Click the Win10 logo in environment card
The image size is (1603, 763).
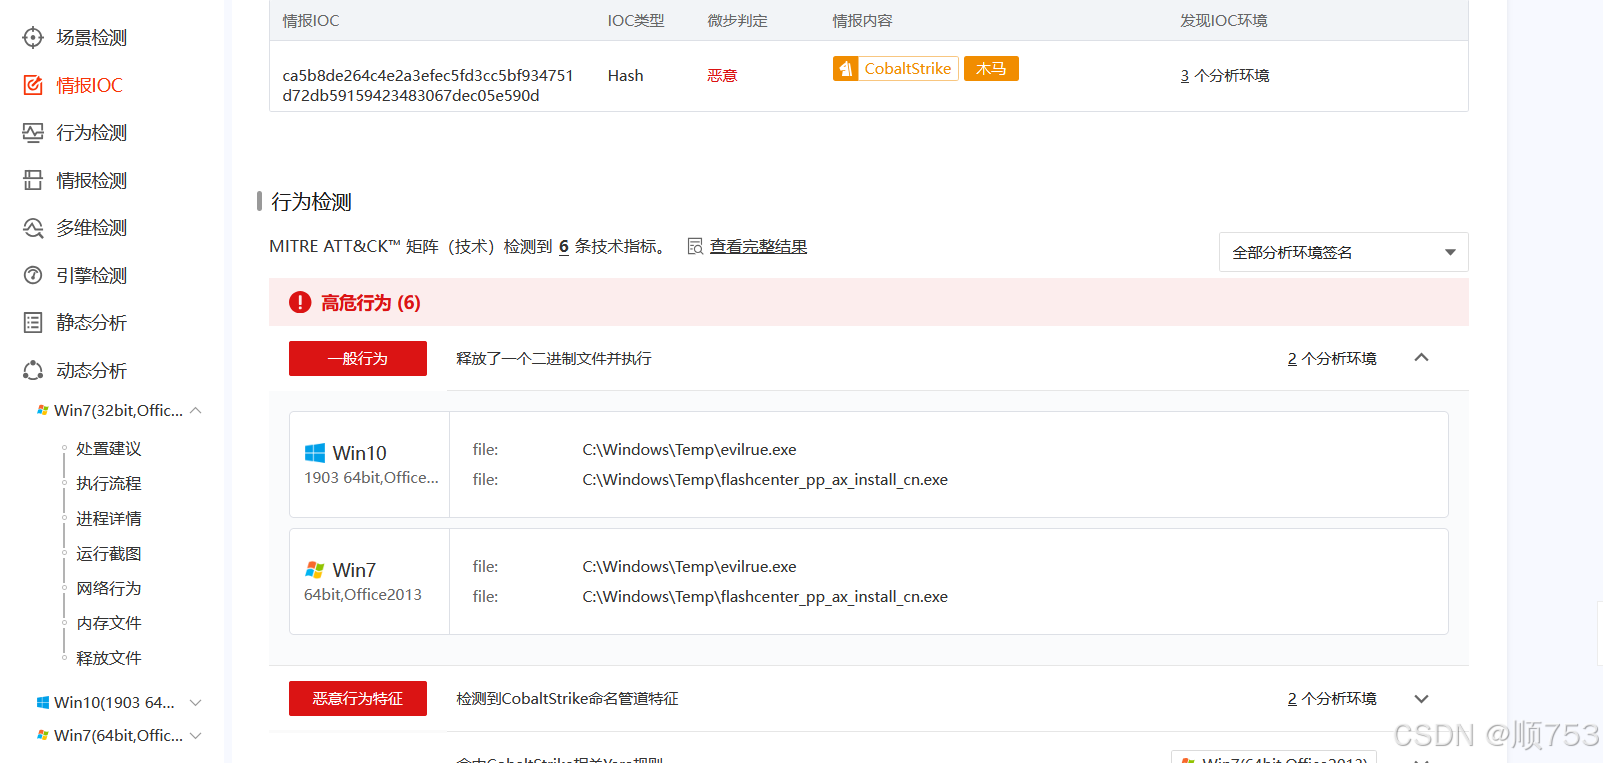pos(315,453)
